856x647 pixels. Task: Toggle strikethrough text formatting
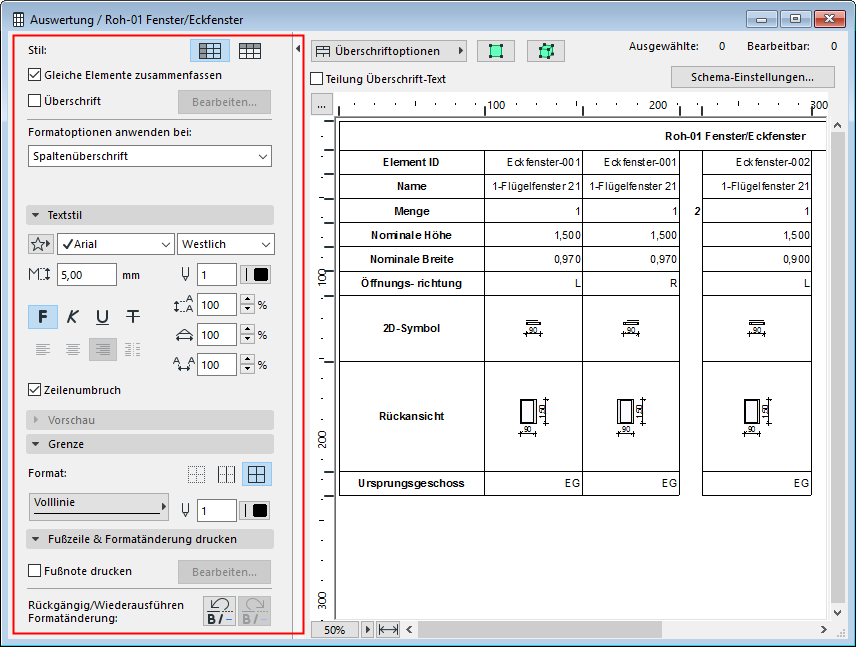(x=132, y=317)
